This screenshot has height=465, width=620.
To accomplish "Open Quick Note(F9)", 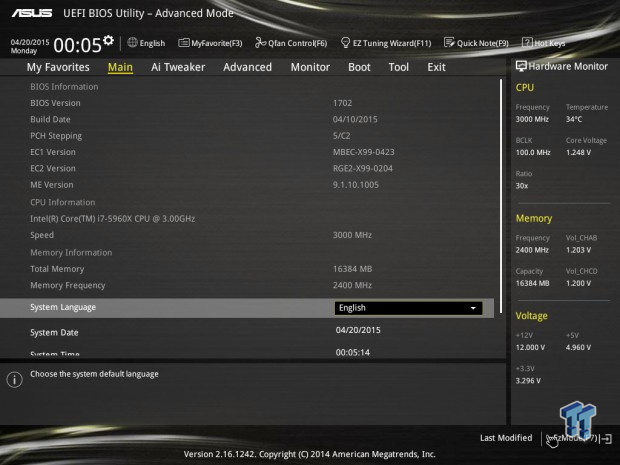I will pos(476,43).
